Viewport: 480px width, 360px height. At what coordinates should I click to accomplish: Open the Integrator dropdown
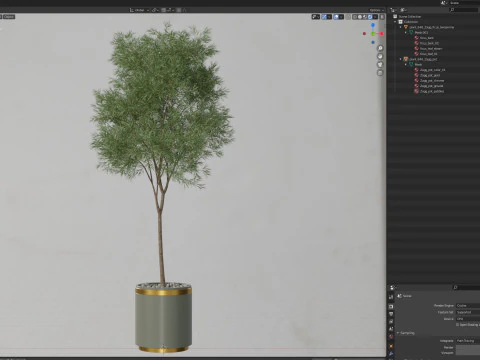point(468,341)
